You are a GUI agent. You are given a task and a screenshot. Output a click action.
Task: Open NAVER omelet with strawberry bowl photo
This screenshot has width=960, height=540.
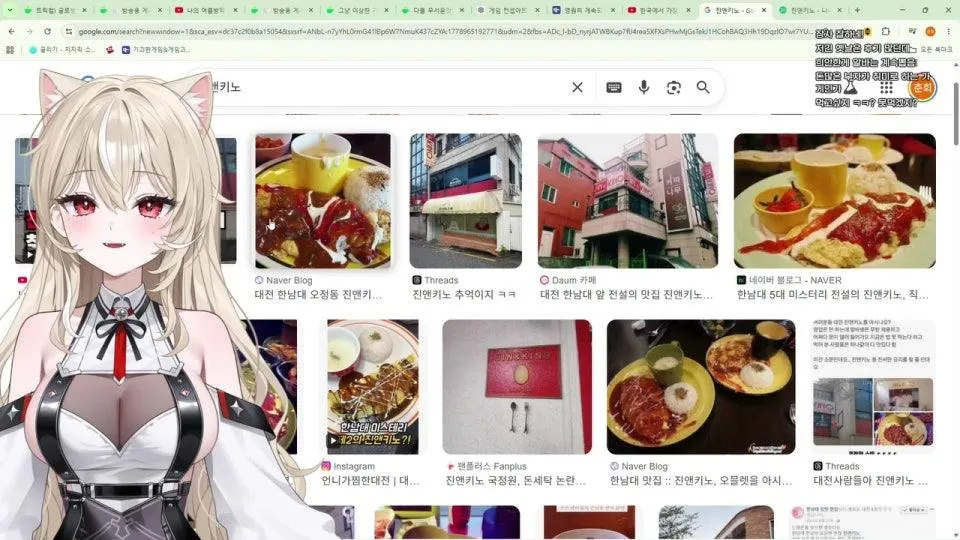tap(834, 201)
